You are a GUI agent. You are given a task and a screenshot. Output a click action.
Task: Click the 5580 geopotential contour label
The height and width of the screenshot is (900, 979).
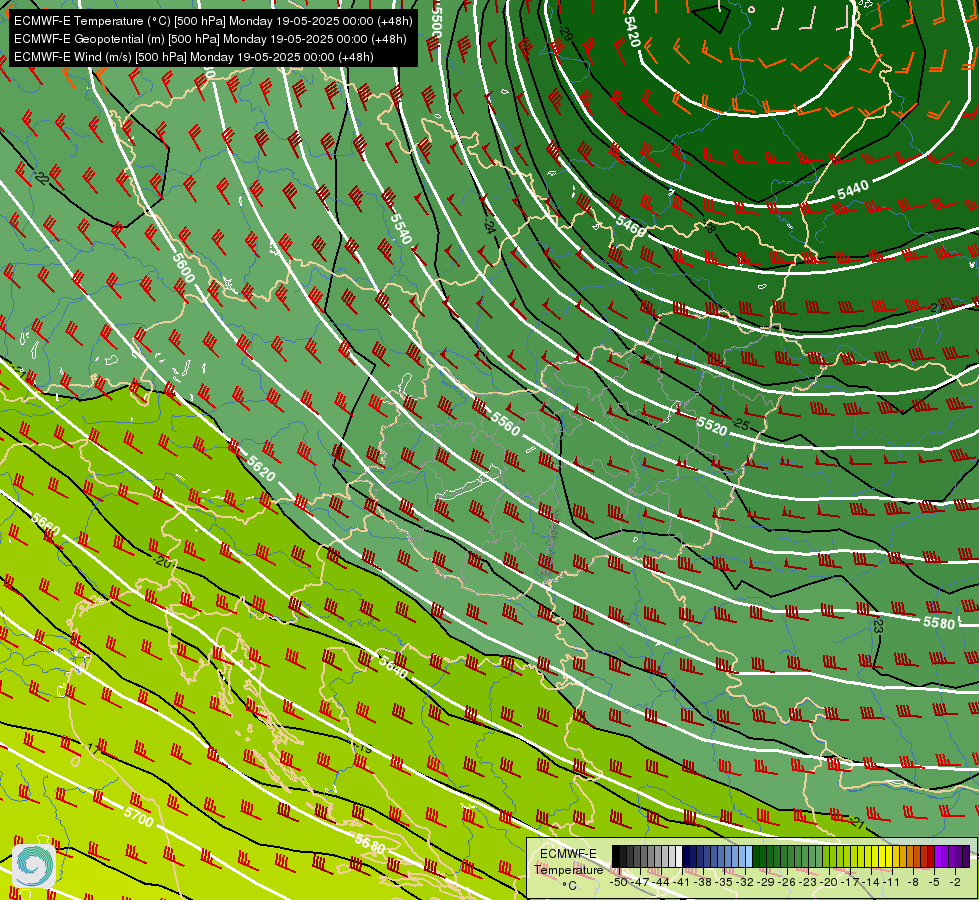939,622
